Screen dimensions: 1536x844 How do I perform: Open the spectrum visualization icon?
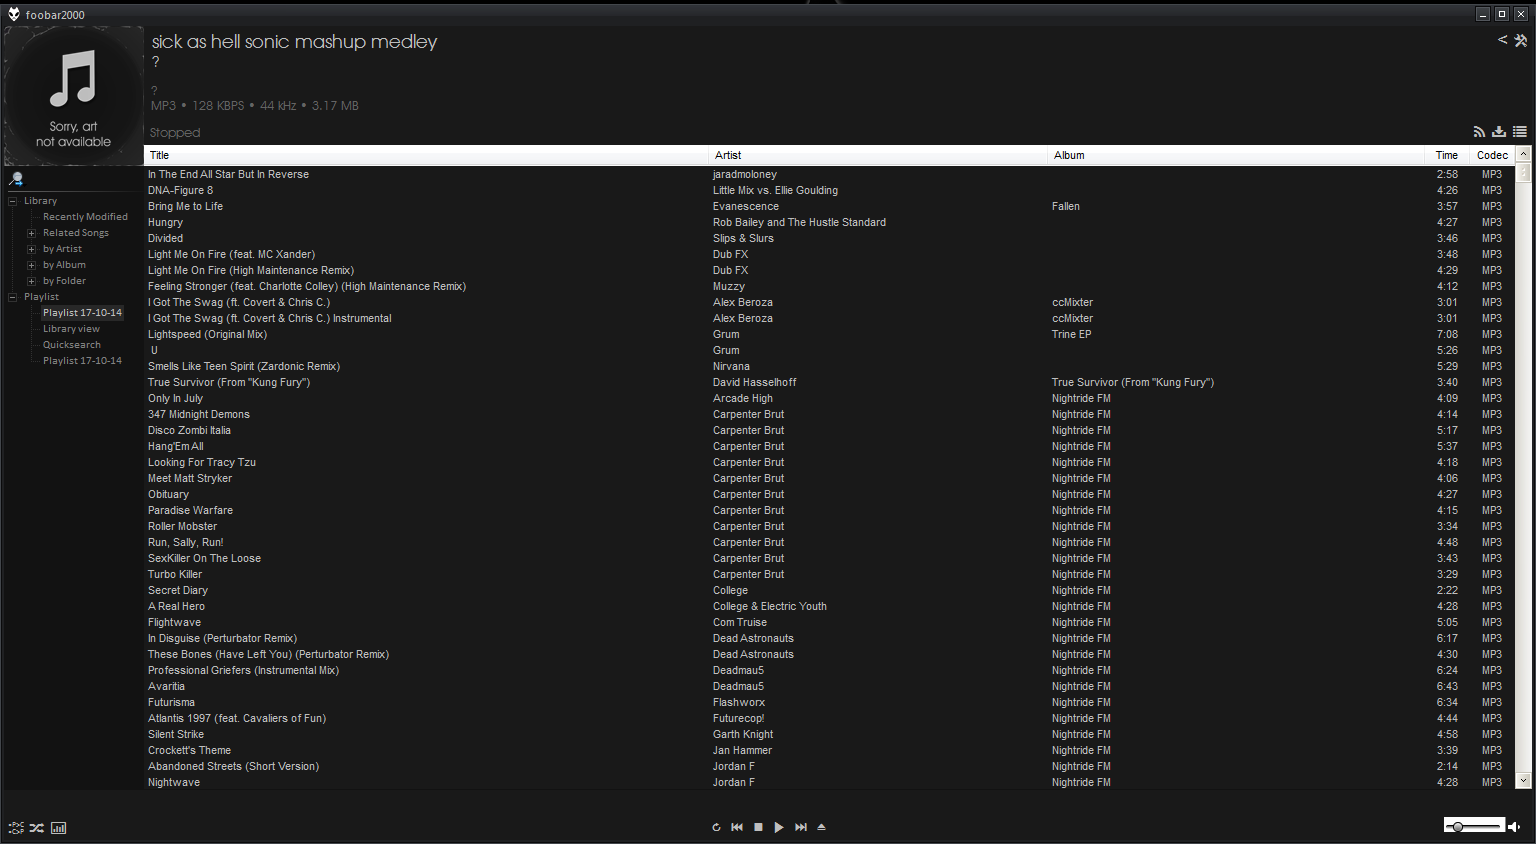point(59,828)
